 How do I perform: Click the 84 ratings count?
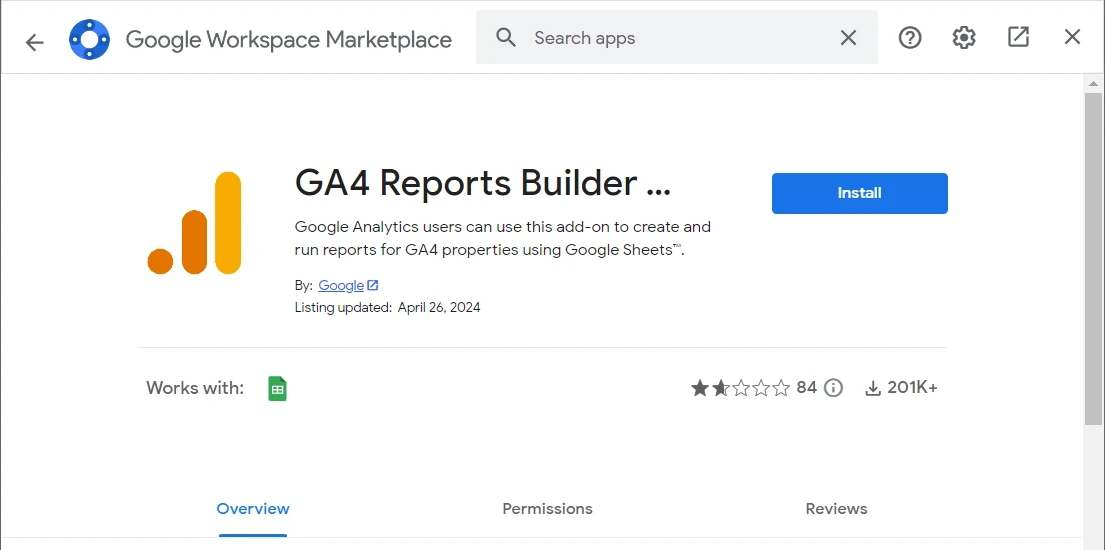tap(807, 388)
